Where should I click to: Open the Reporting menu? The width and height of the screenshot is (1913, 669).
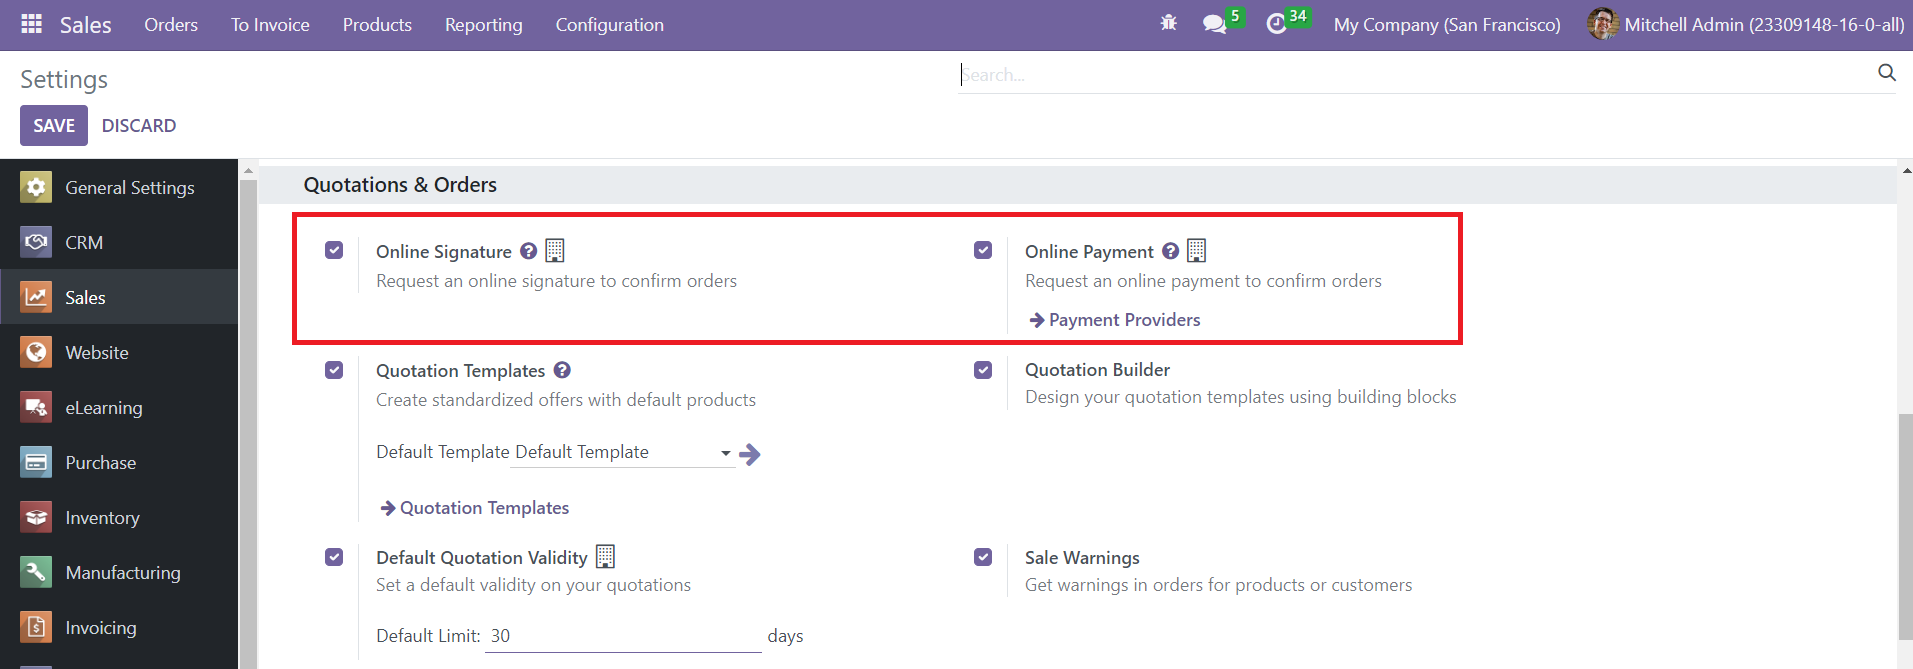click(x=483, y=25)
